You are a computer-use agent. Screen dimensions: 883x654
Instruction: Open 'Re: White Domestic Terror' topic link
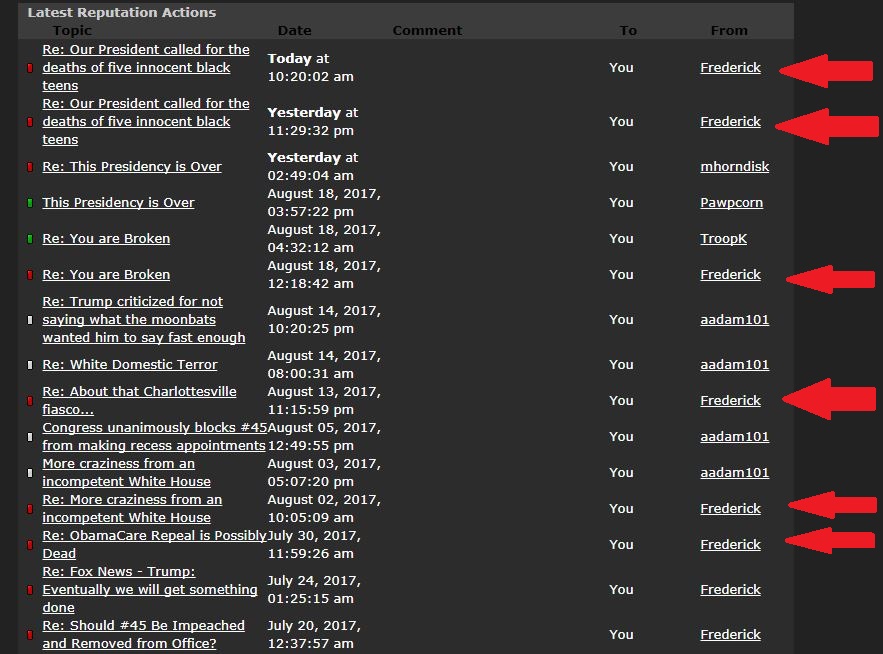pos(130,365)
